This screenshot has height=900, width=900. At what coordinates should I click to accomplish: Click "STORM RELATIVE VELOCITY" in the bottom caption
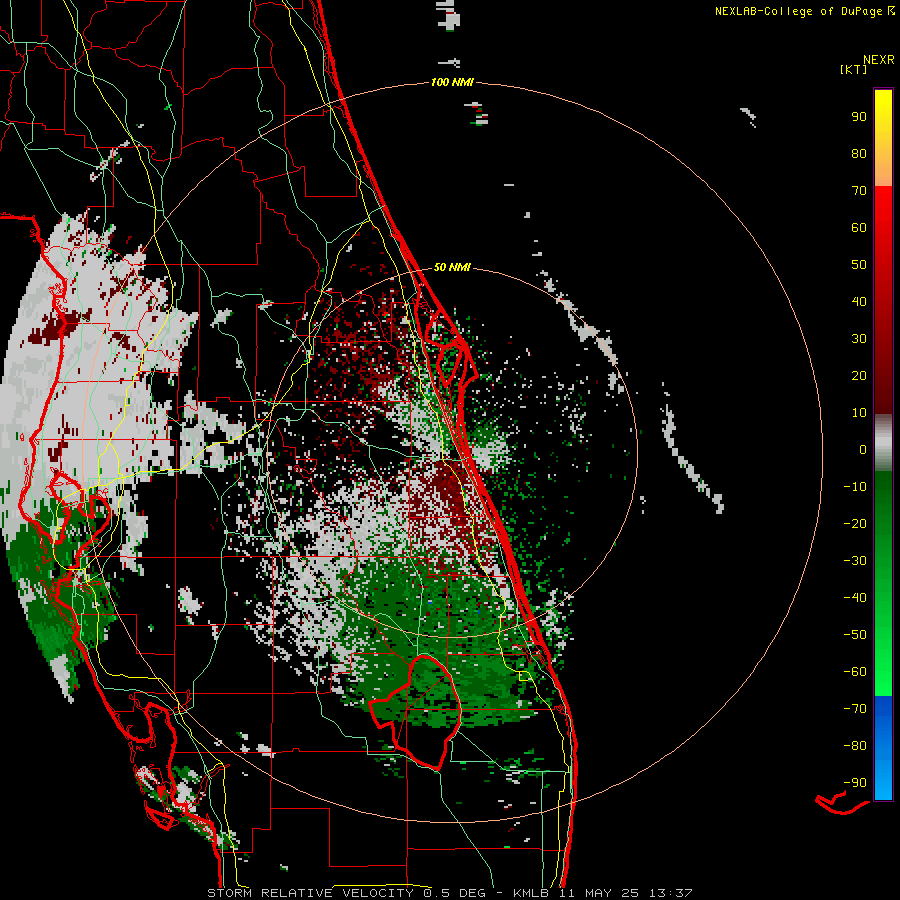(310, 893)
